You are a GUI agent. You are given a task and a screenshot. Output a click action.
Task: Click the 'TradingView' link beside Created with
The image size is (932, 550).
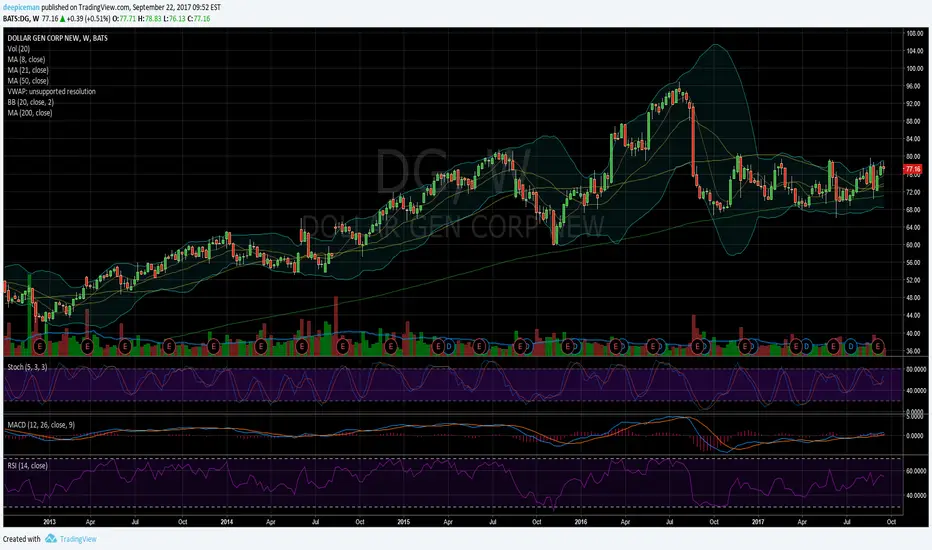pos(78,539)
